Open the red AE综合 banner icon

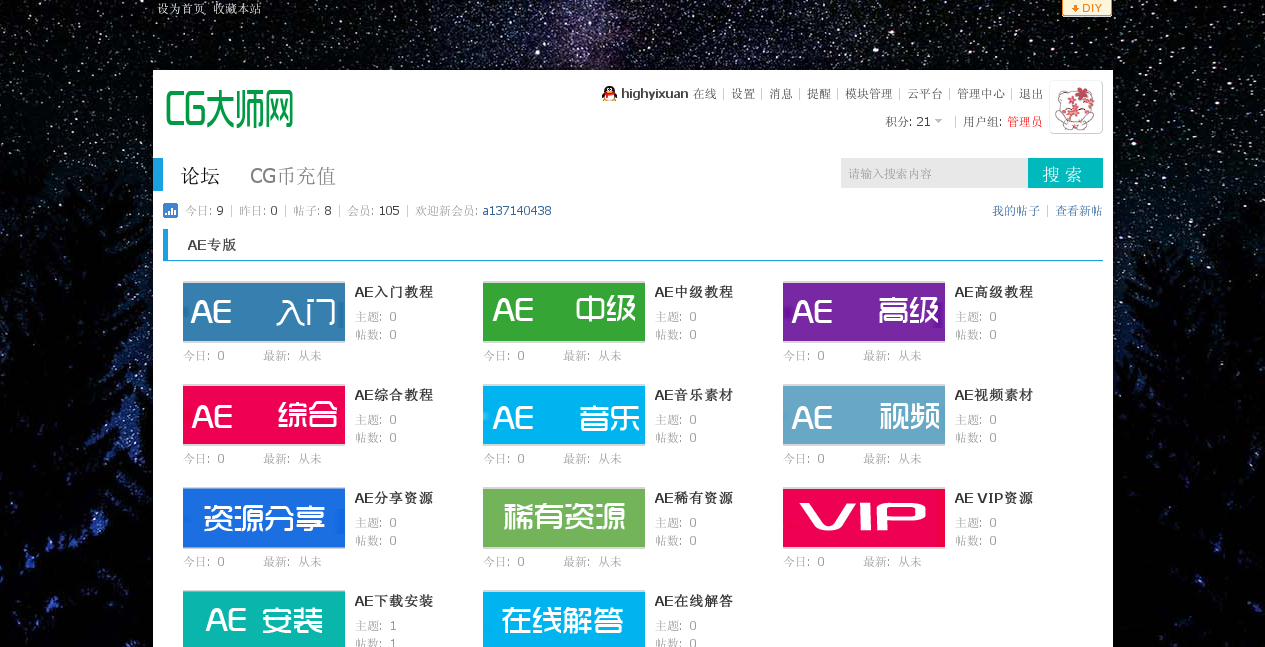coord(264,415)
